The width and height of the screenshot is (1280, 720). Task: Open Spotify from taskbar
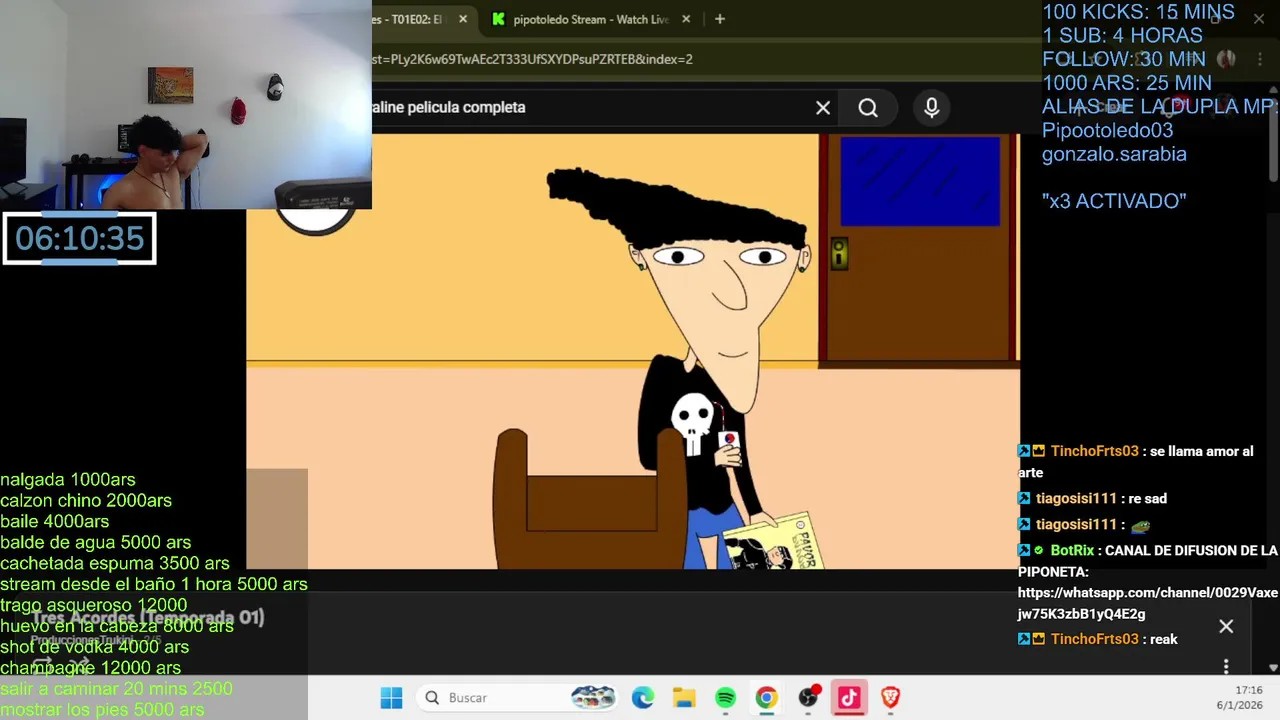pyautogui.click(x=726, y=698)
